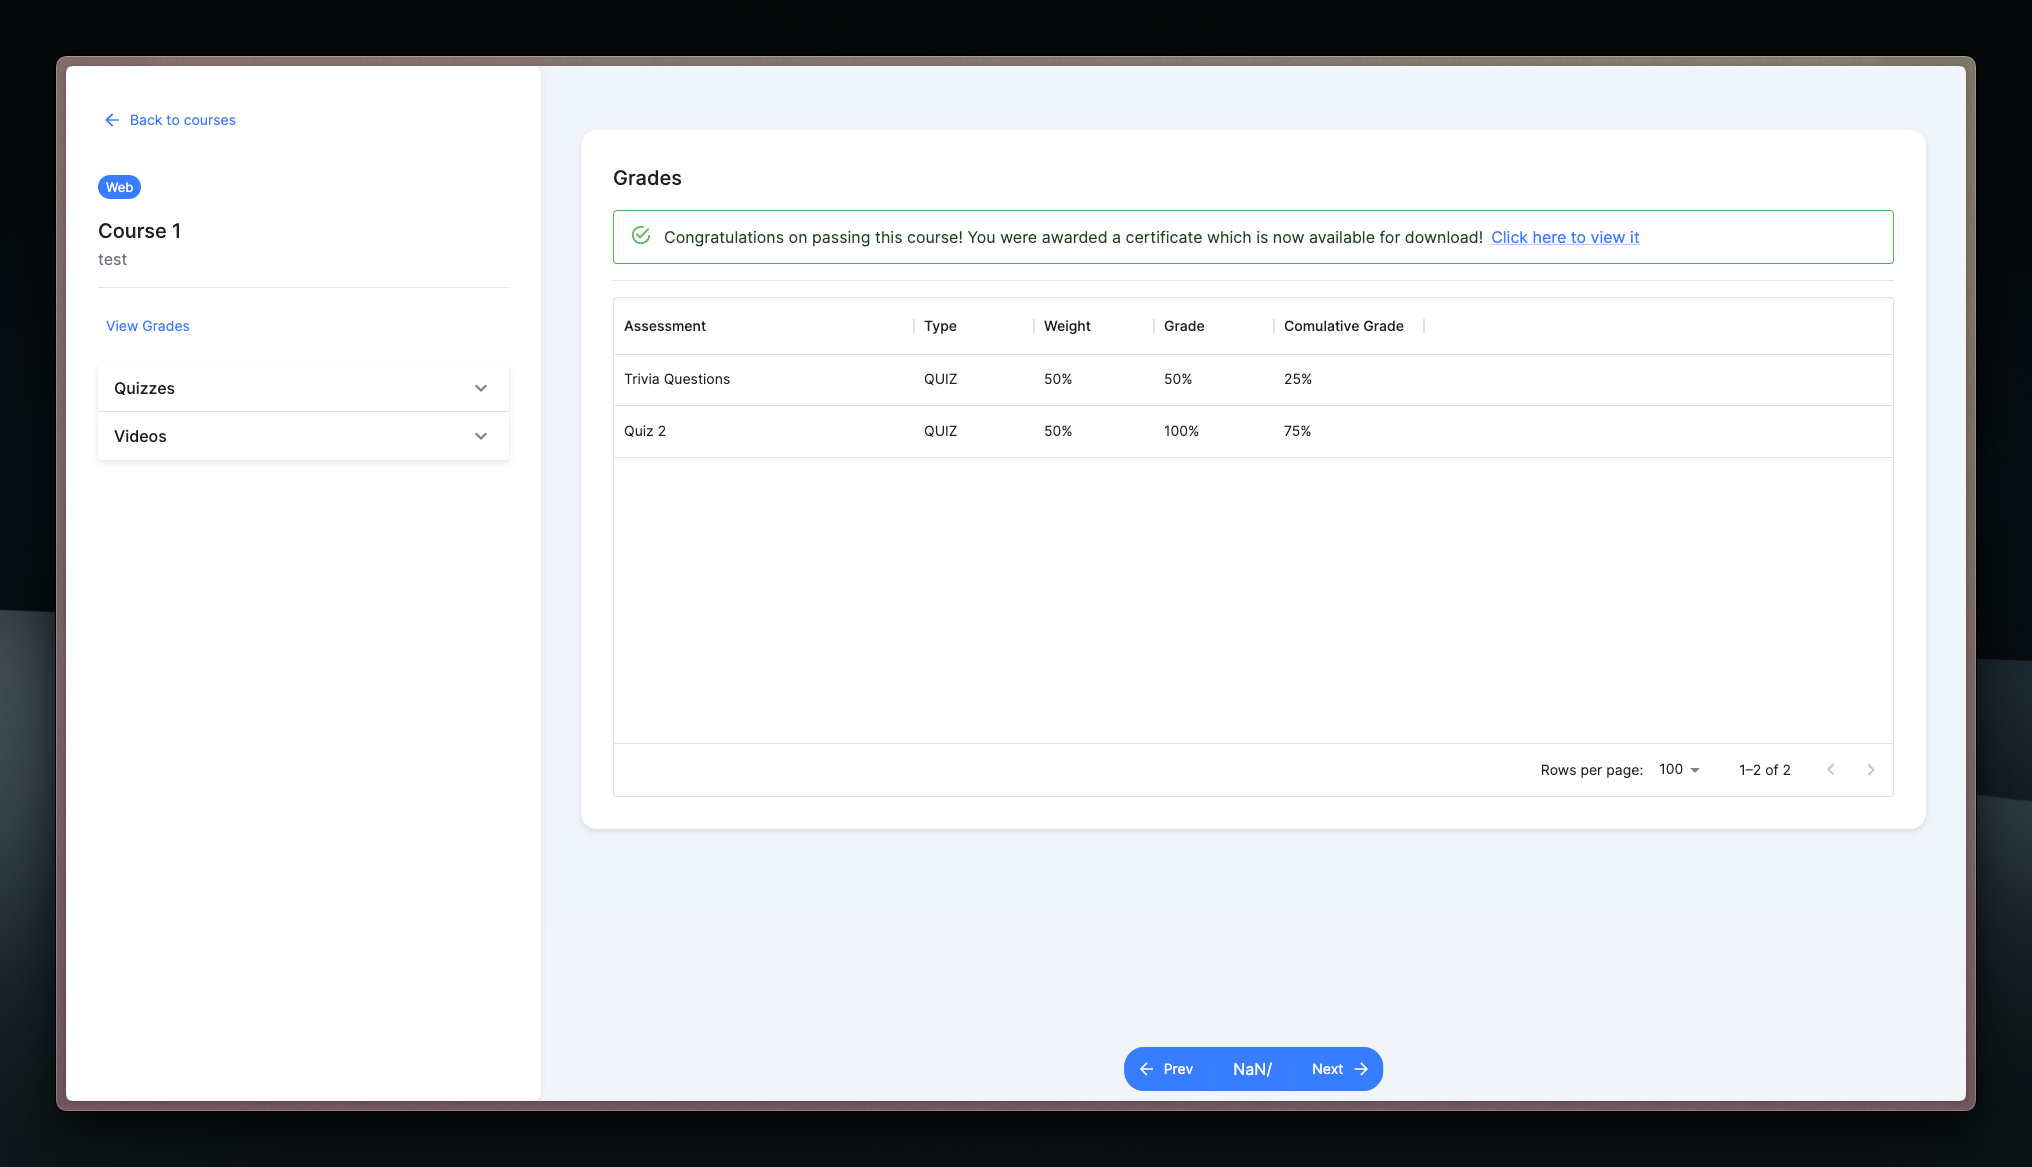Go to the previous table page chevron

click(x=1830, y=769)
